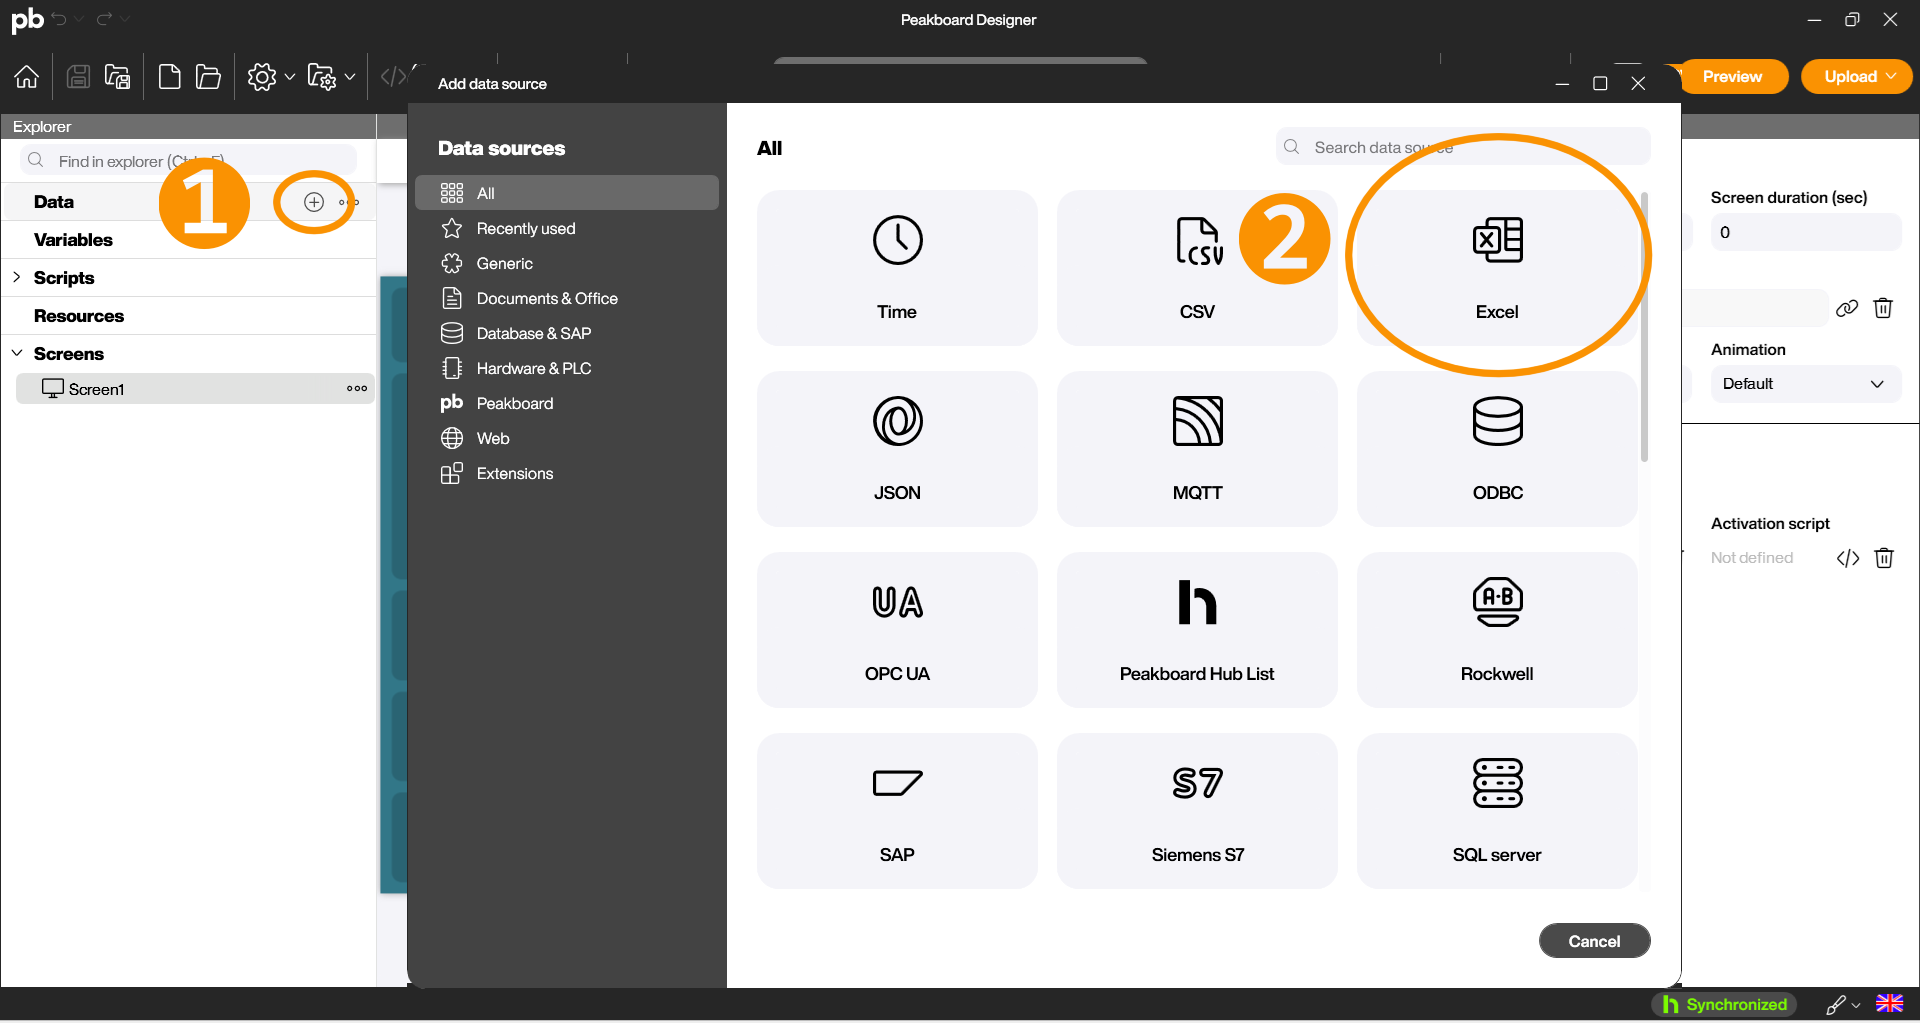1920x1023 pixels.
Task: Filter by Recently used sources
Action: coord(567,228)
